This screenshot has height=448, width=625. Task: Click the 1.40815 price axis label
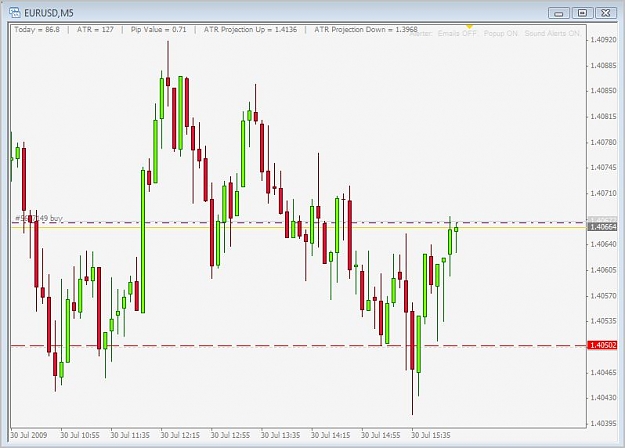click(x=603, y=116)
